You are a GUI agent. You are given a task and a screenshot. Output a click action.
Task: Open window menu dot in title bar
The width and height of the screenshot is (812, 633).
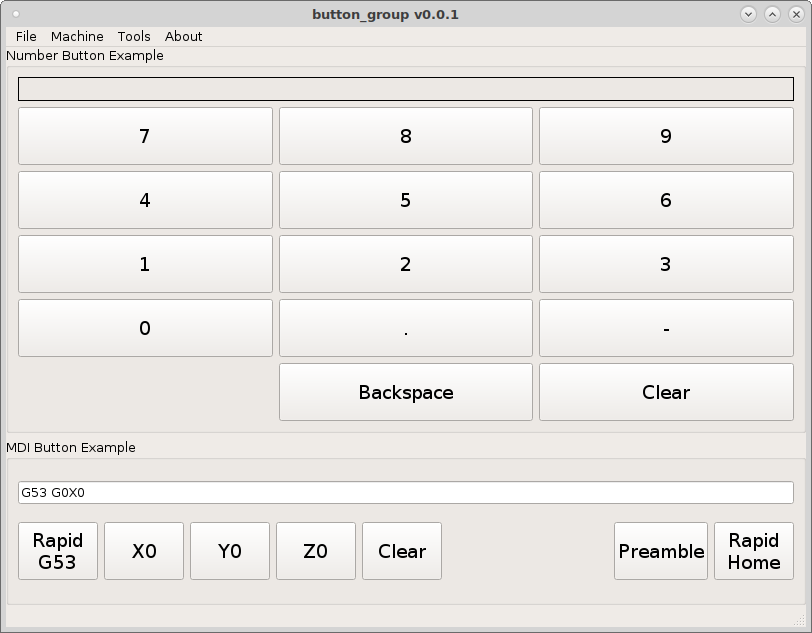click(x=16, y=15)
